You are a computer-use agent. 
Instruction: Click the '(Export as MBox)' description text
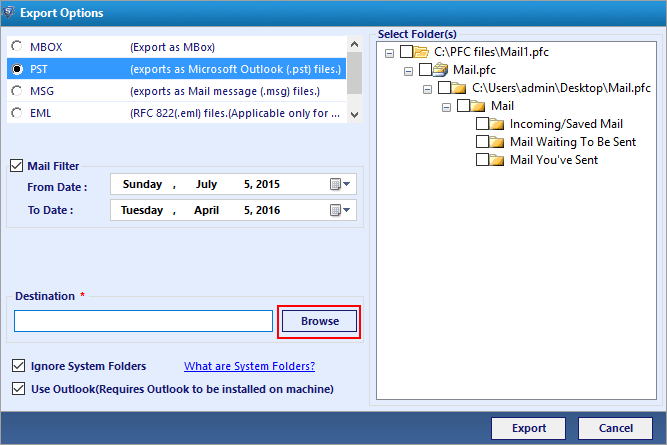click(x=172, y=47)
